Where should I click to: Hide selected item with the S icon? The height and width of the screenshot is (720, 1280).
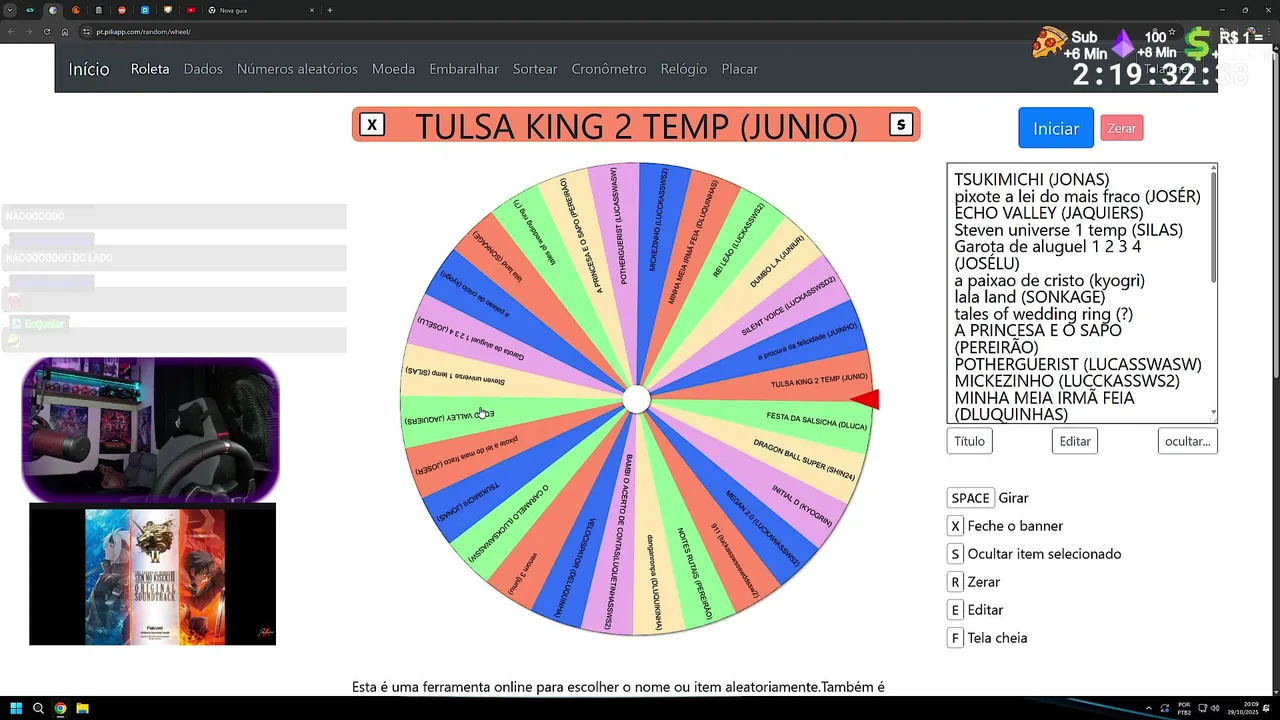(x=901, y=125)
